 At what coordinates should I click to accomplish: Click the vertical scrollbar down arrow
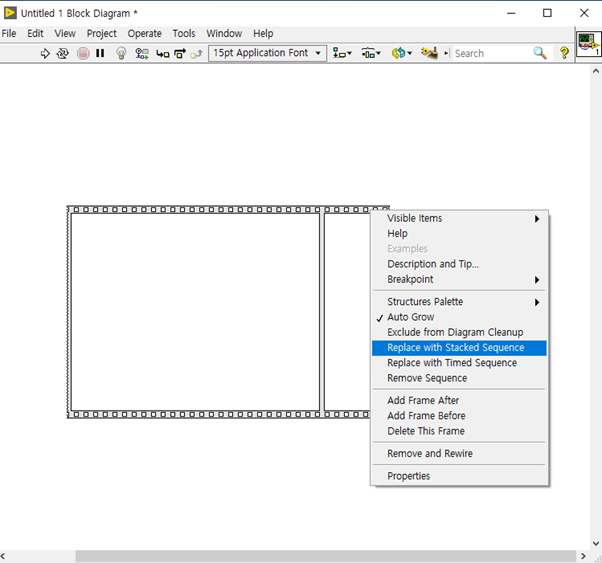tap(595, 543)
